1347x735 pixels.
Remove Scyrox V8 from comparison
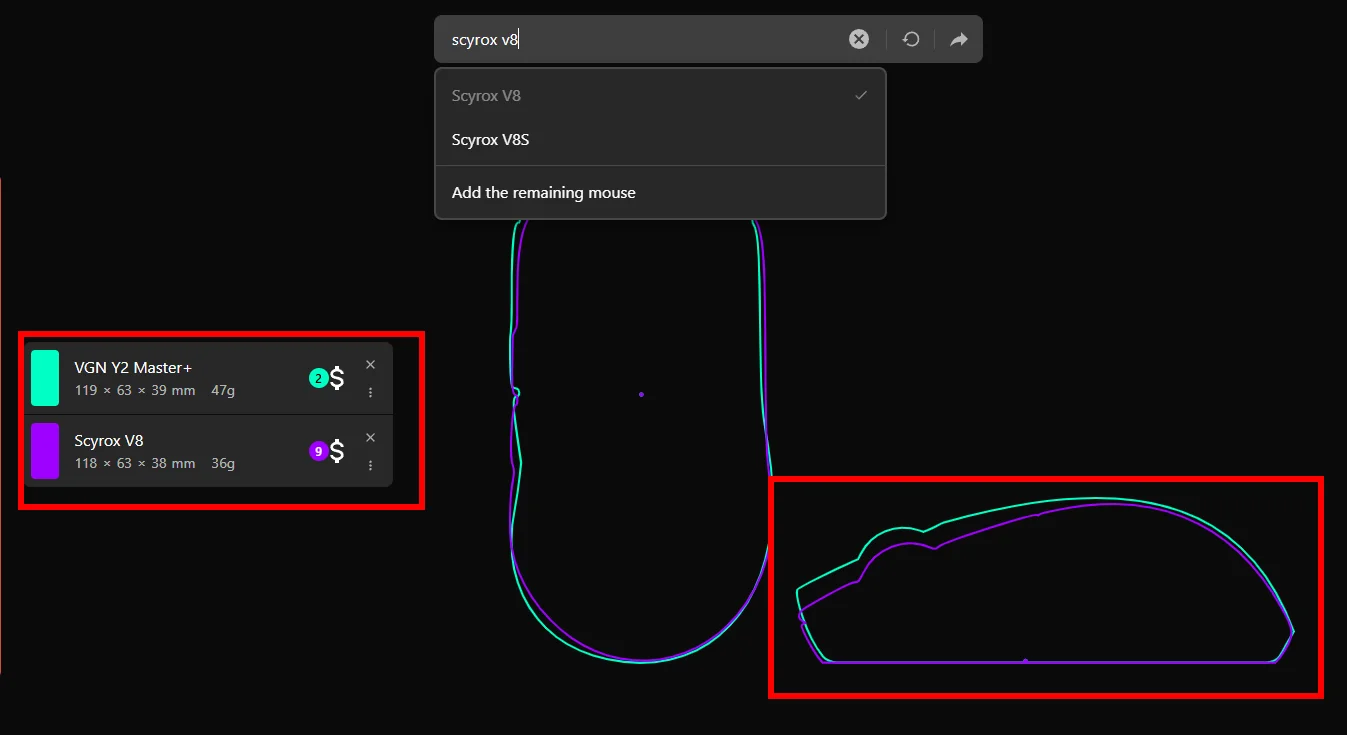coord(370,438)
